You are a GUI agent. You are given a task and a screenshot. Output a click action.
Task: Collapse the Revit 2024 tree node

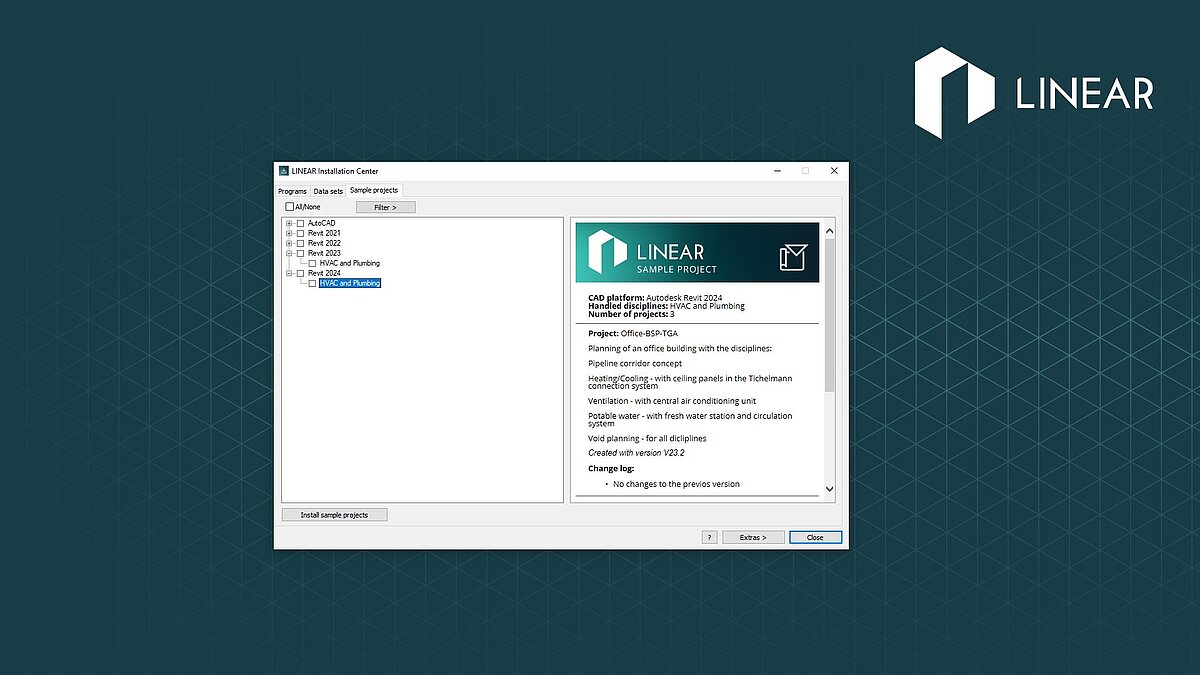click(x=289, y=273)
